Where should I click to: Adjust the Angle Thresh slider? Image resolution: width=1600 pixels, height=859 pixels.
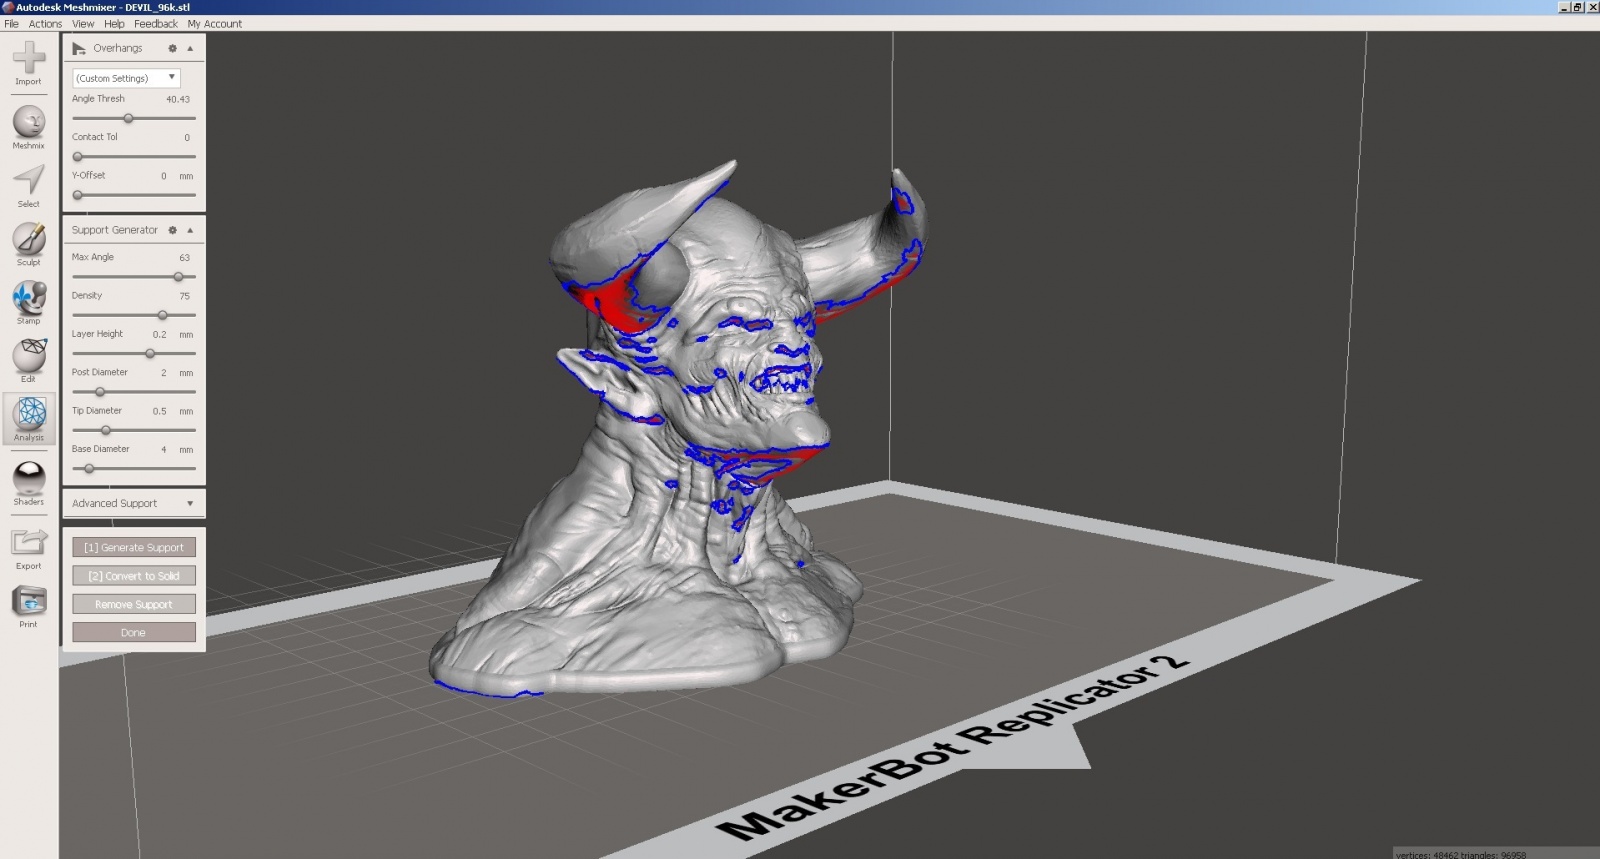pos(128,118)
